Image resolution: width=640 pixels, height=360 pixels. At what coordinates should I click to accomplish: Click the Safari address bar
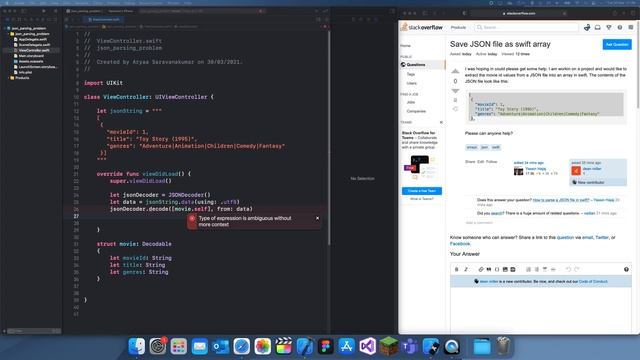tap(519, 13)
